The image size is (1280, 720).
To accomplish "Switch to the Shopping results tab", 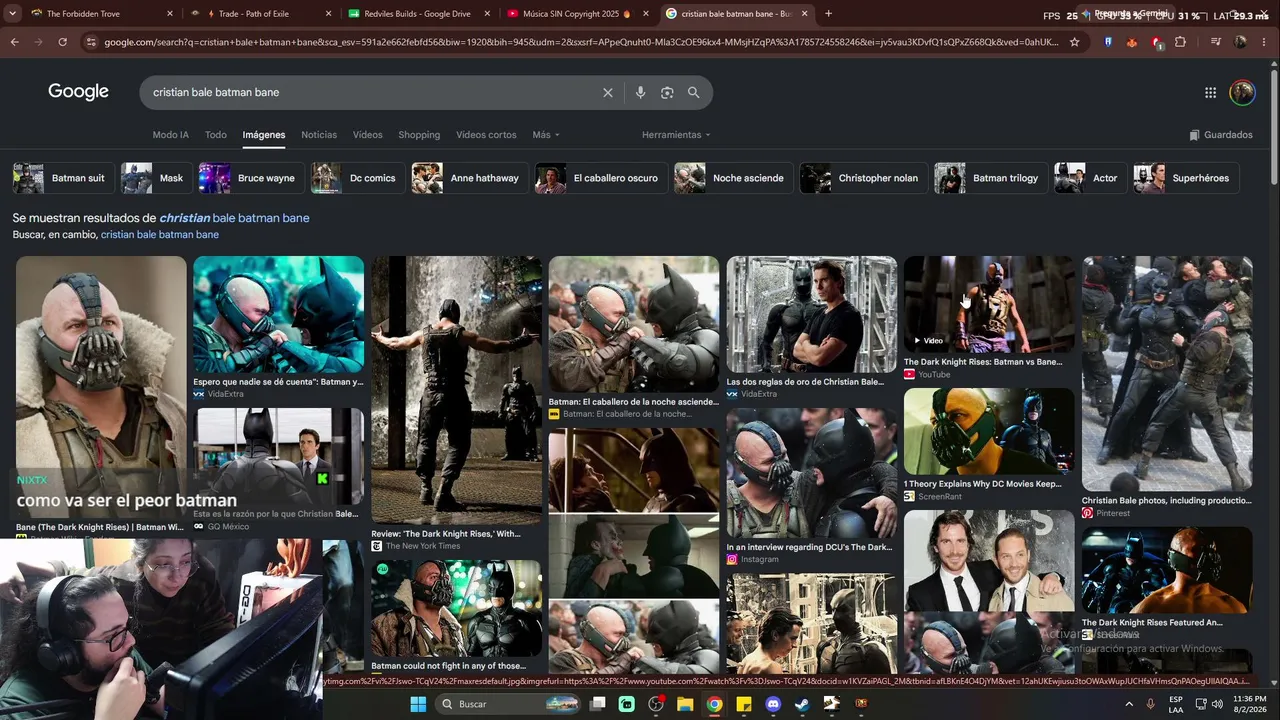I will [x=419, y=135].
